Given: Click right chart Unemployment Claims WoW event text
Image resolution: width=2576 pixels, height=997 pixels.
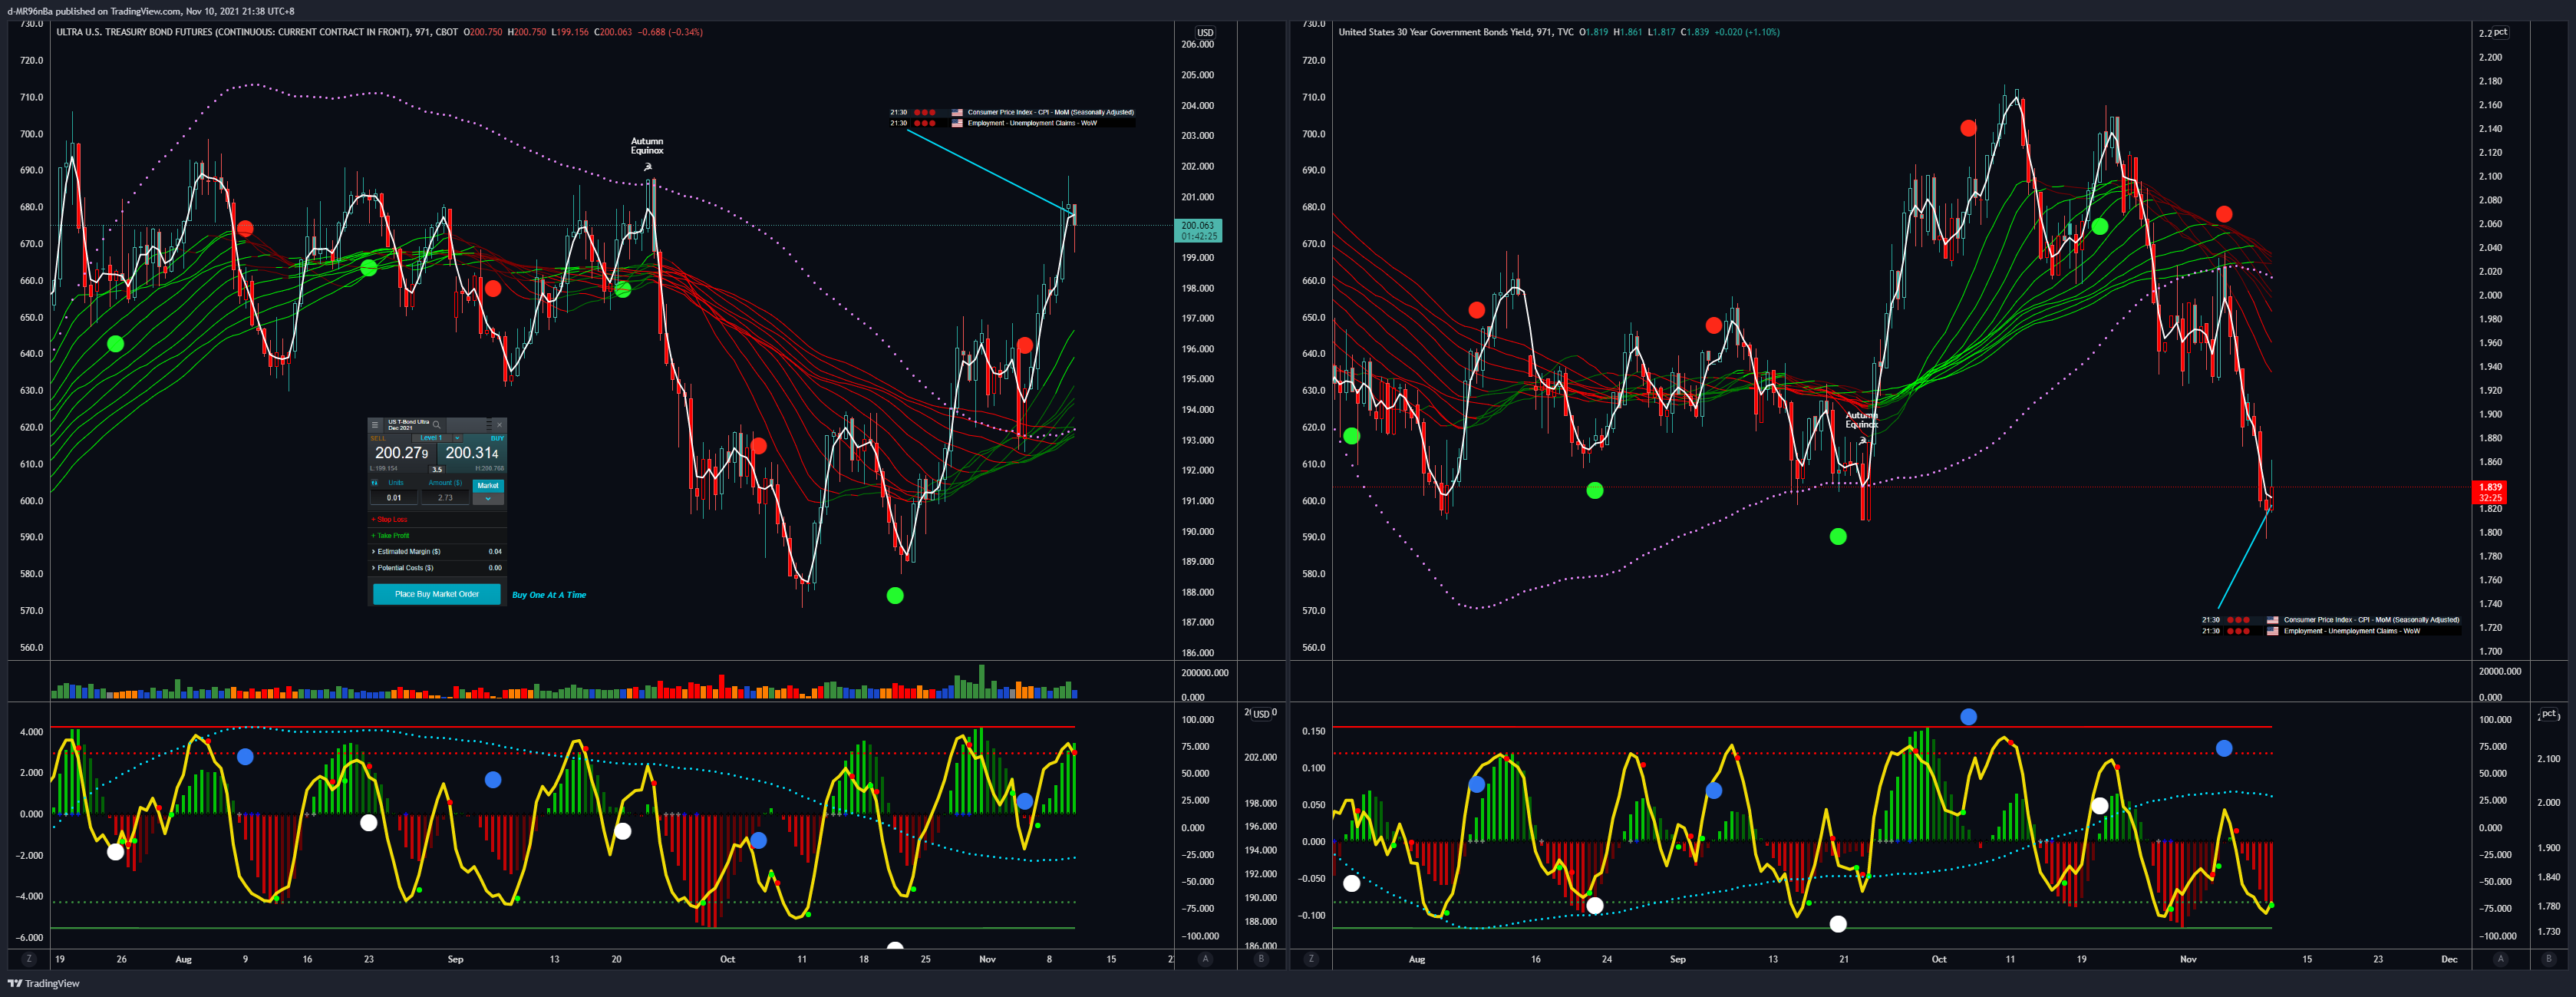Looking at the screenshot, I should coord(2351,631).
